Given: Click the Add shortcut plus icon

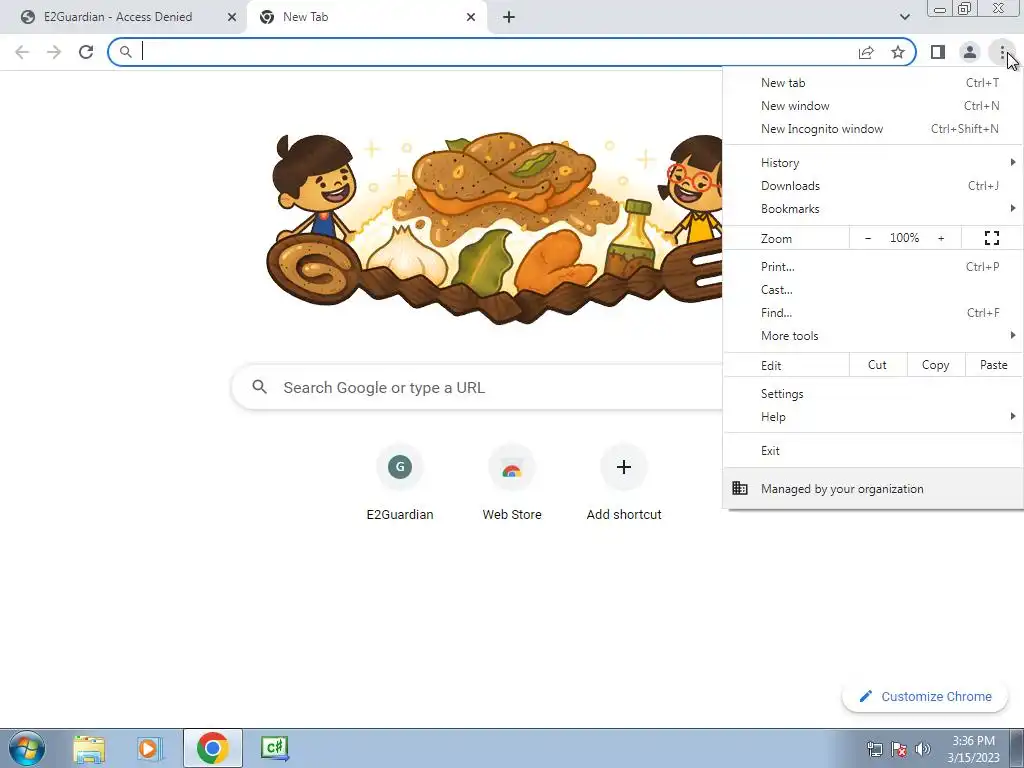Looking at the screenshot, I should point(624,467).
